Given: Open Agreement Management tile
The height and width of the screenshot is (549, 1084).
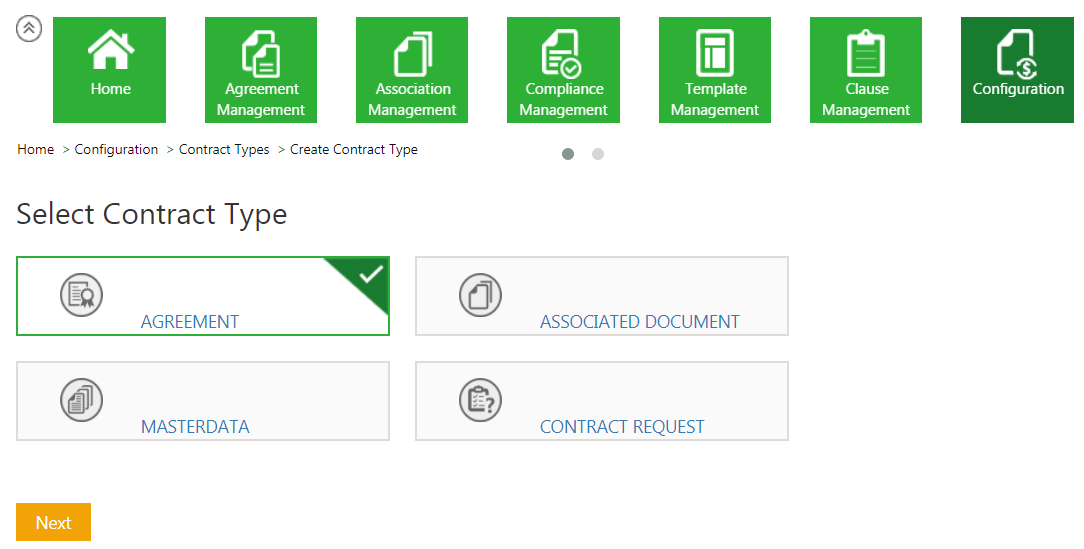Looking at the screenshot, I should (x=261, y=70).
